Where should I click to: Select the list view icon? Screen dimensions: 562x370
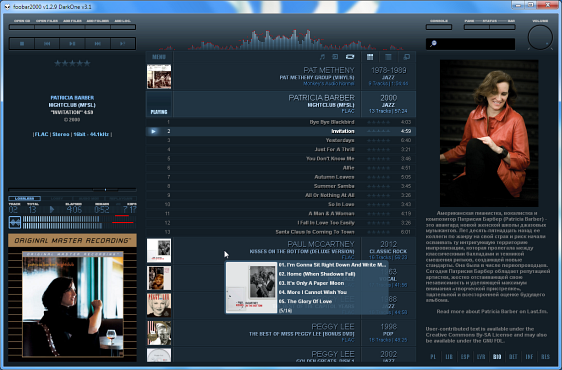tap(388, 57)
